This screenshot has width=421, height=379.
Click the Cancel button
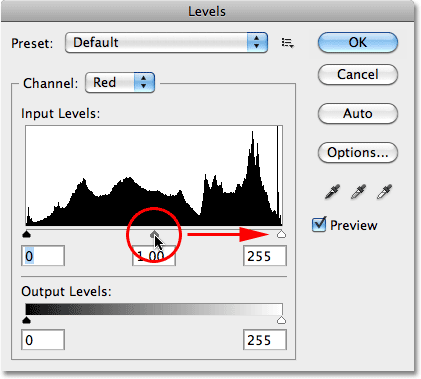(x=358, y=74)
